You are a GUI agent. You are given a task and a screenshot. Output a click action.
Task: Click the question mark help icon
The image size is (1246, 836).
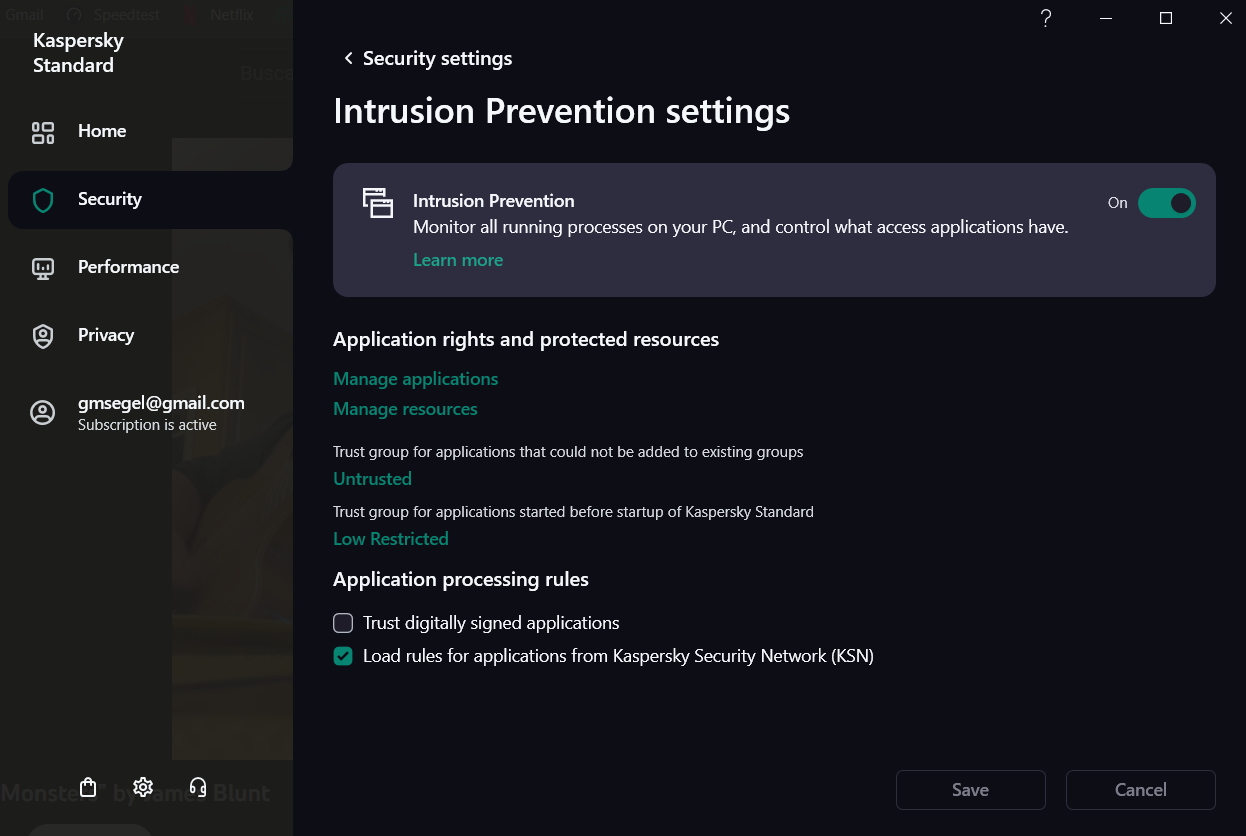1046,18
